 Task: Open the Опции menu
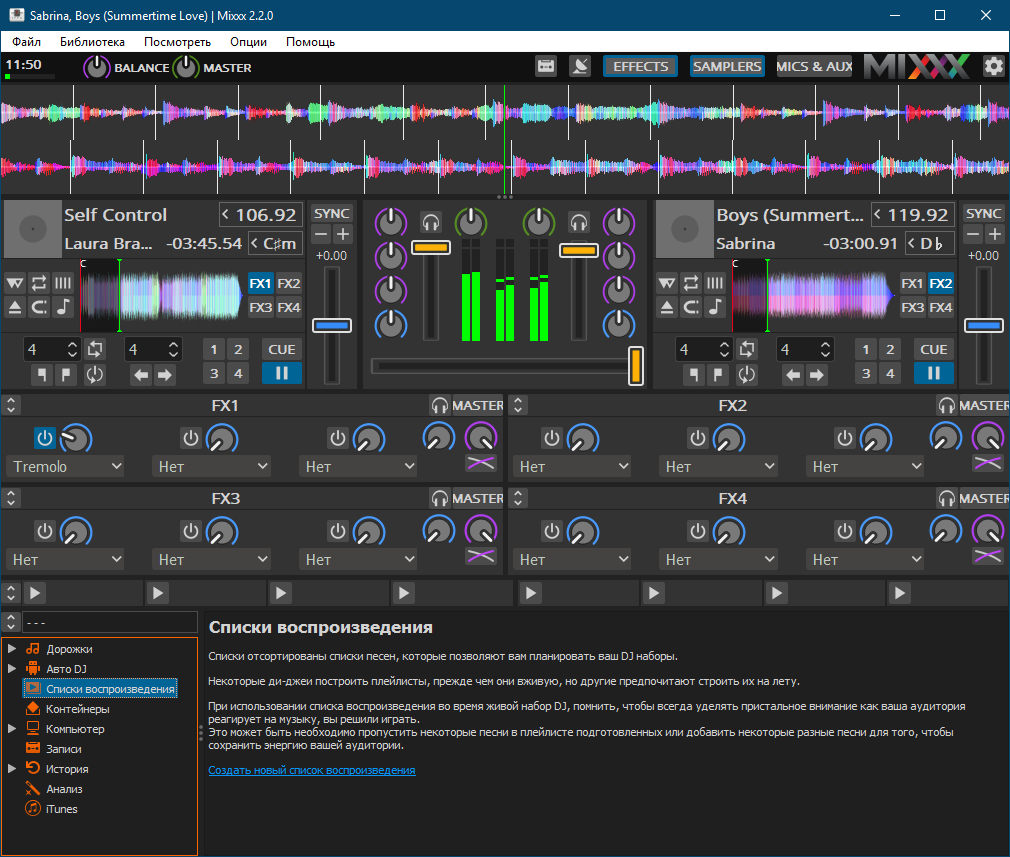click(248, 42)
